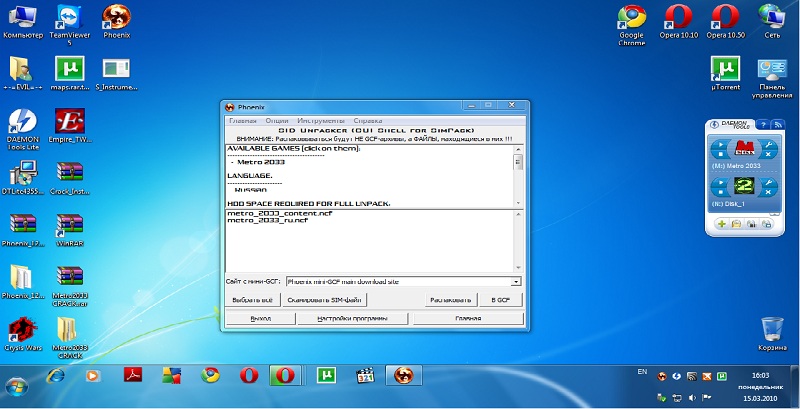Open the Главная menu in Phoenix

[x=242, y=121]
